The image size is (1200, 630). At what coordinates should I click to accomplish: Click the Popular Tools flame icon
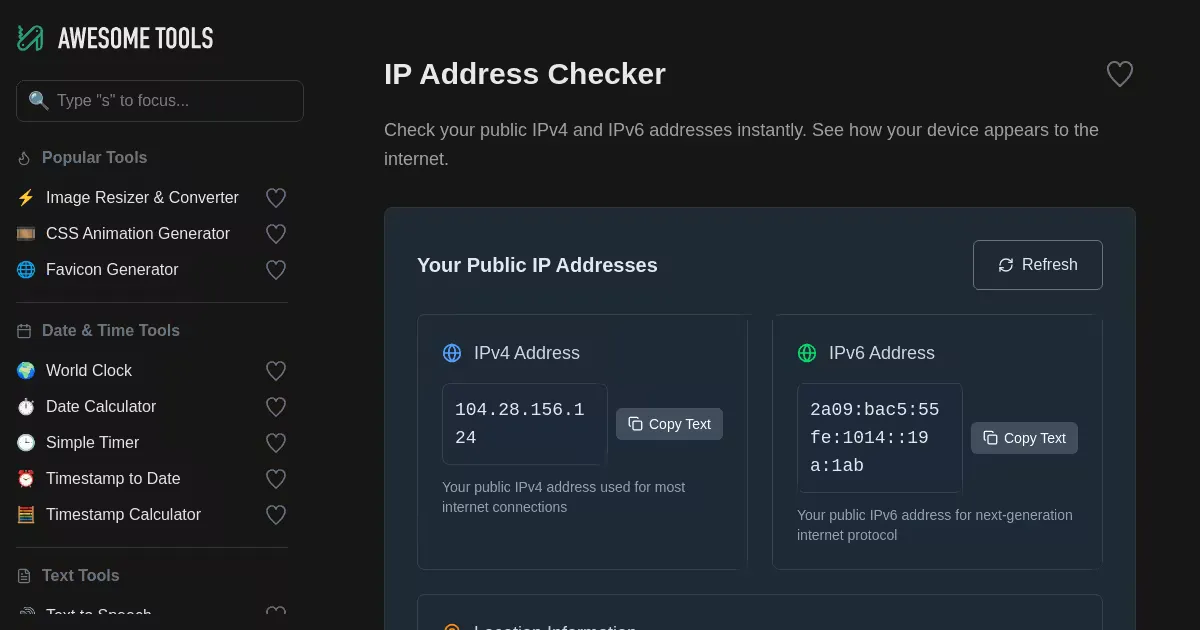point(24,158)
